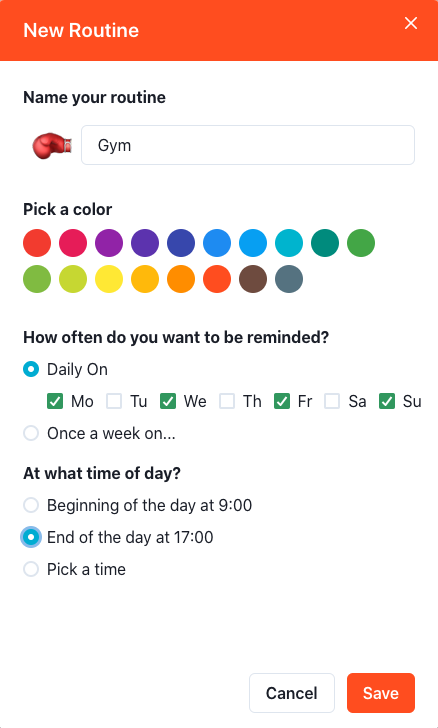Save the Gym routine
The height and width of the screenshot is (728, 438).
pos(381,693)
